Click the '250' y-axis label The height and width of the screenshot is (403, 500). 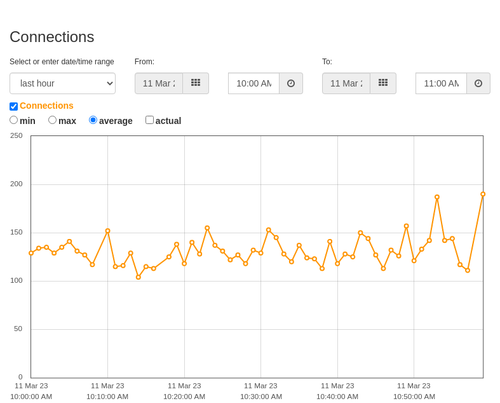[x=16, y=136]
